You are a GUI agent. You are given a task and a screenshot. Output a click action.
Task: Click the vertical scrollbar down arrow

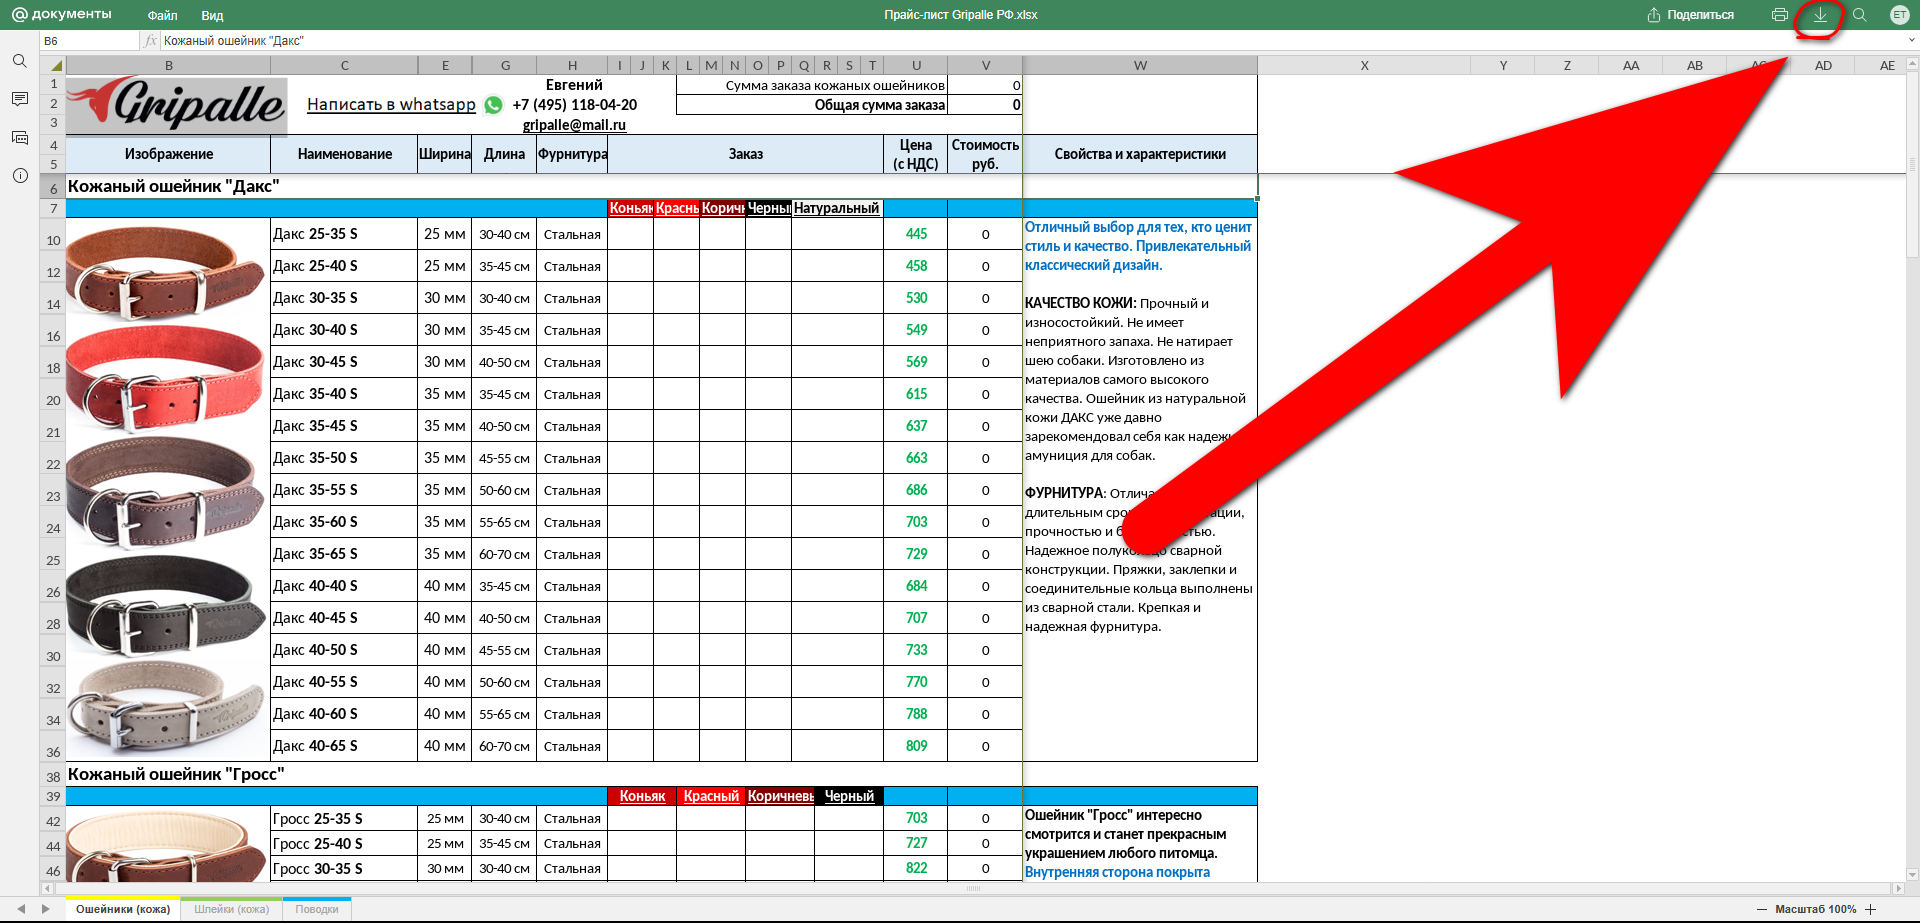1912,875
